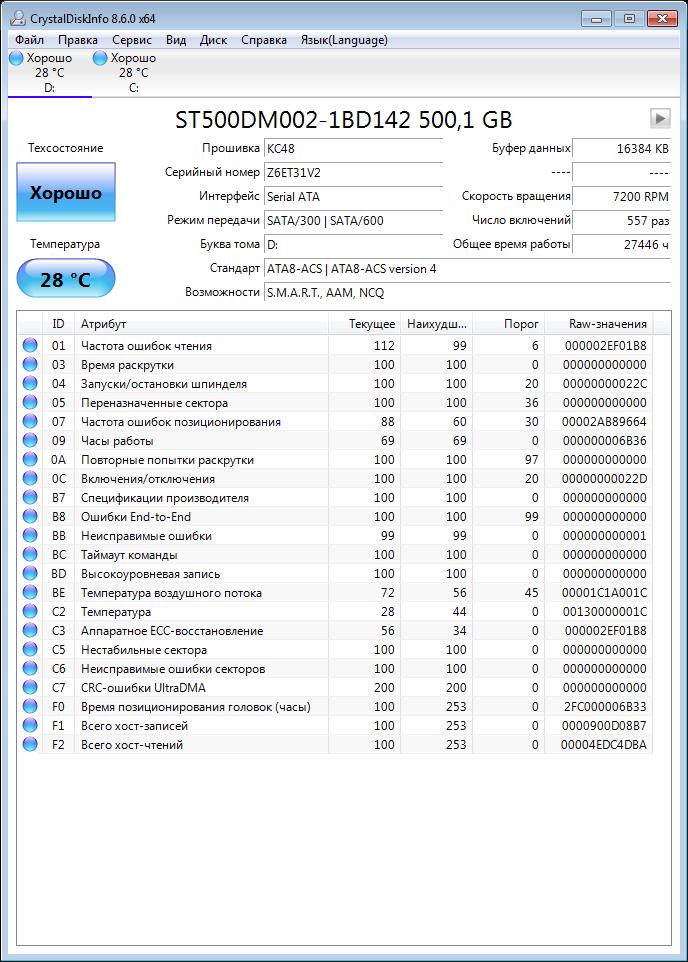688x962 pixels.
Task: Click the Хорошо health status button
Action: click(66, 192)
